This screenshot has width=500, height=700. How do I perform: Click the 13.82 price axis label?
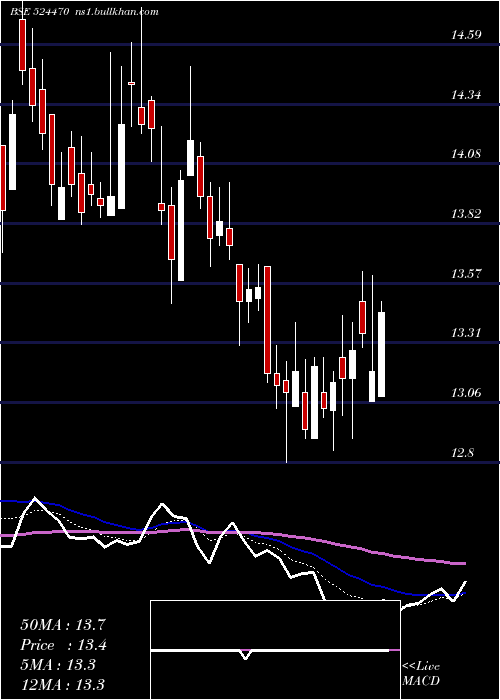click(x=466, y=214)
